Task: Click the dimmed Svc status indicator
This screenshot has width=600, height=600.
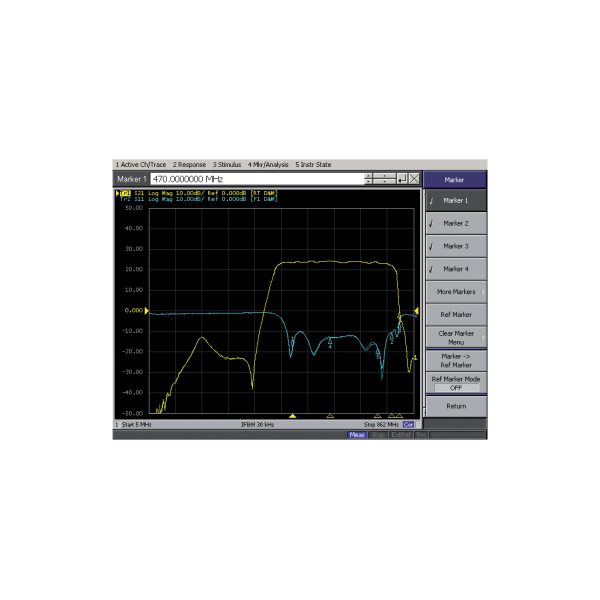Action: 421,435
